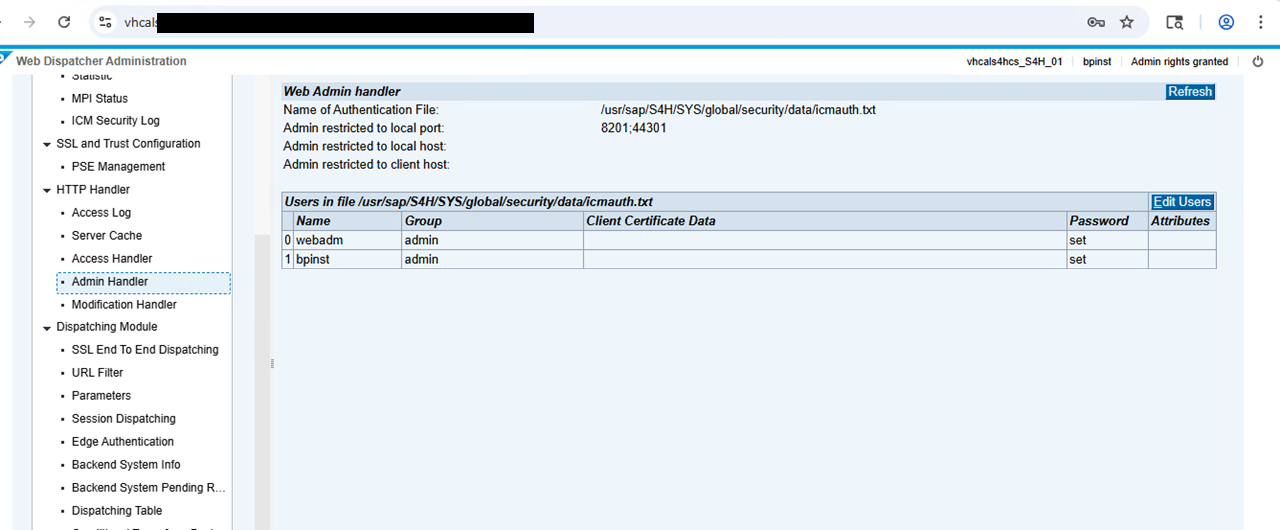
Task: Click the browser forward arrow icon
Action: (x=29, y=22)
